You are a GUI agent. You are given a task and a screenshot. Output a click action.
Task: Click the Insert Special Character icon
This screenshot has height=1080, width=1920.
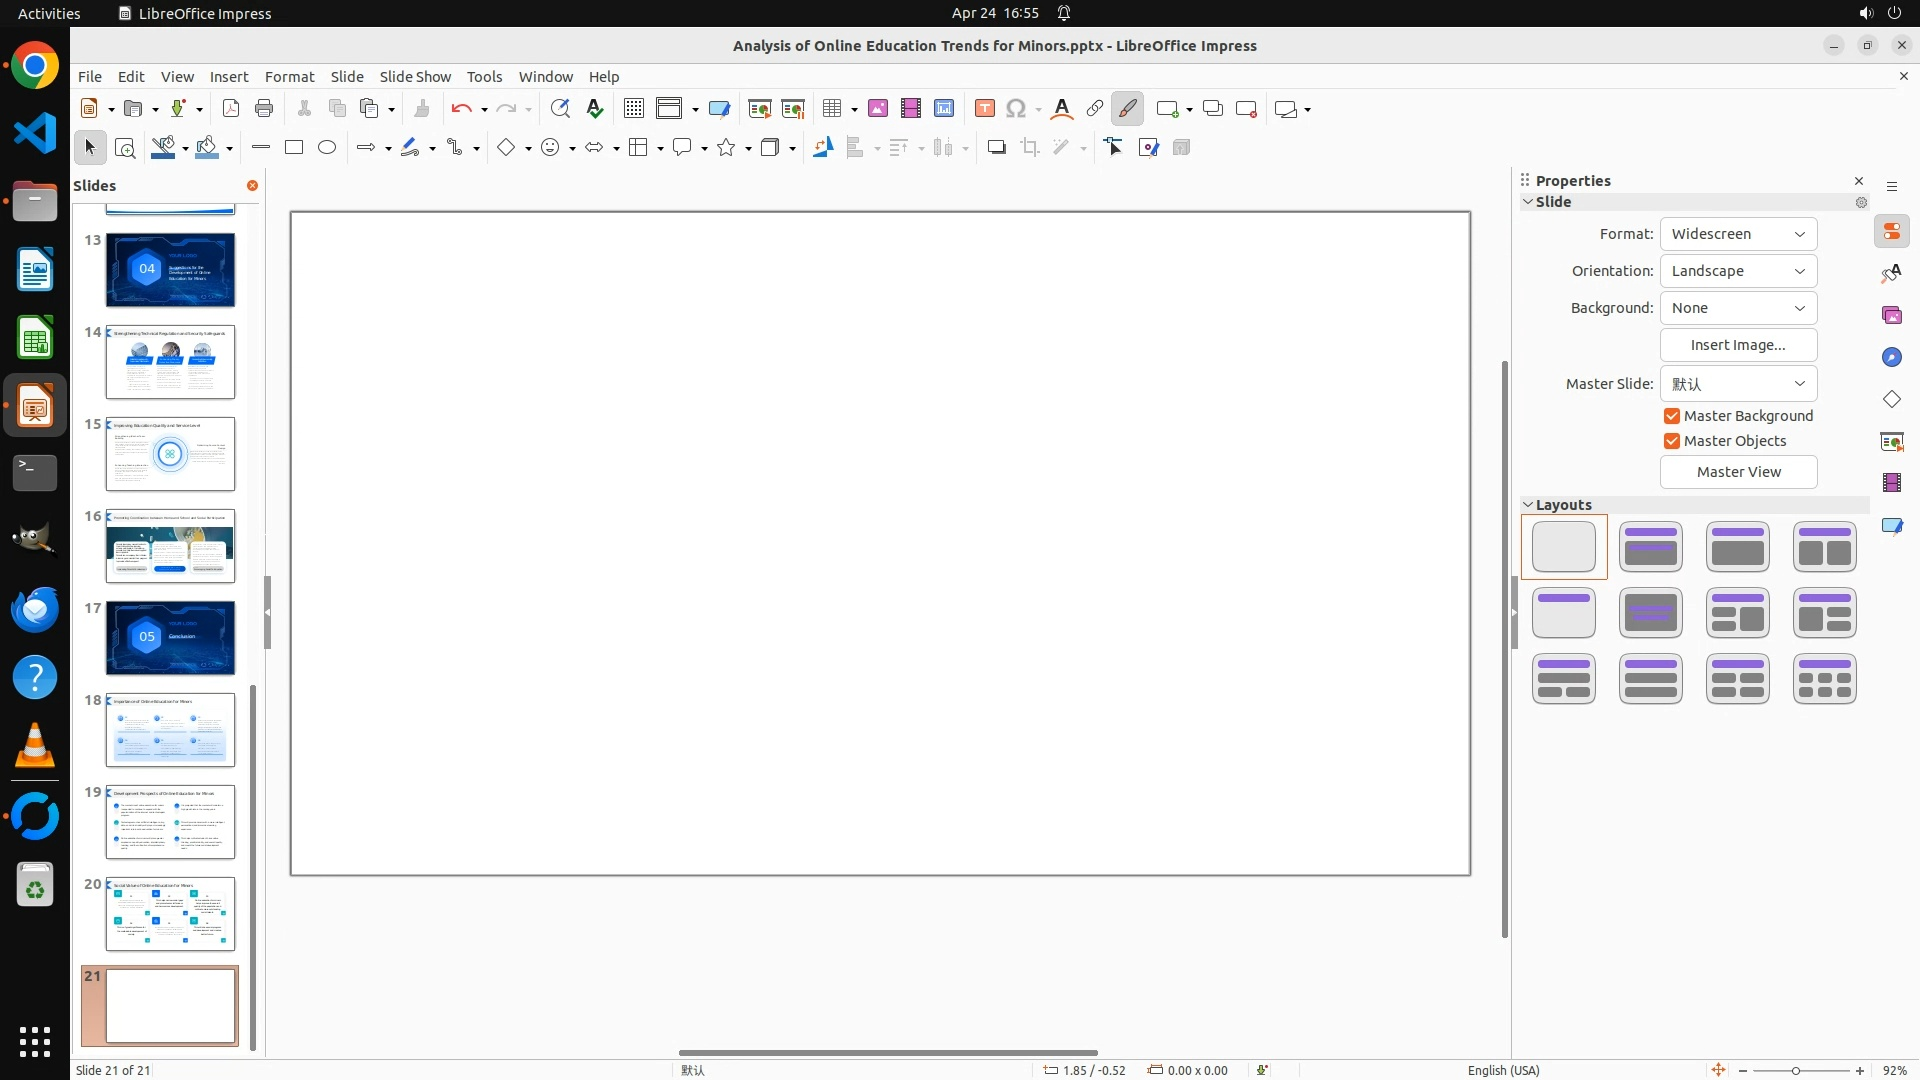pos(1016,109)
